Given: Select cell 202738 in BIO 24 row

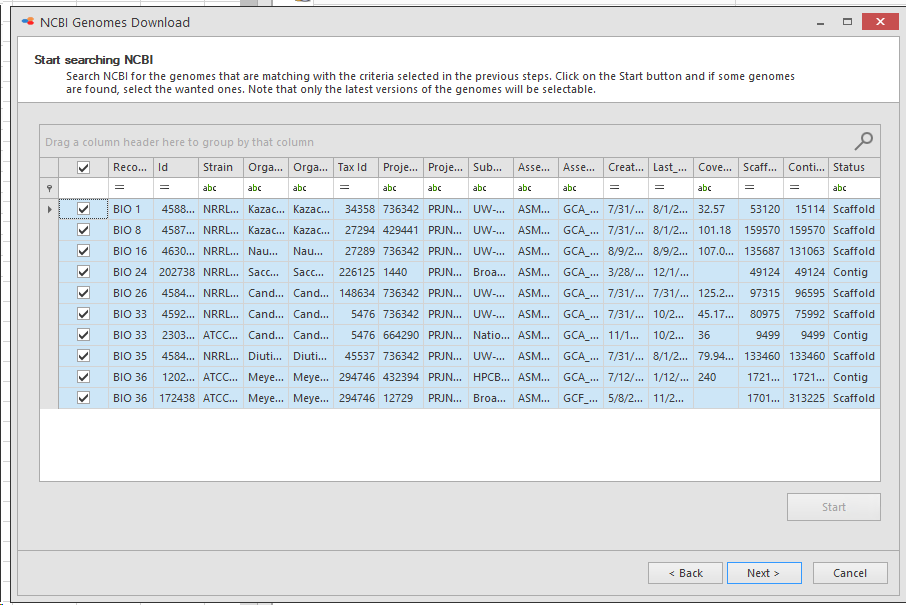Looking at the screenshot, I should pyautogui.click(x=176, y=272).
